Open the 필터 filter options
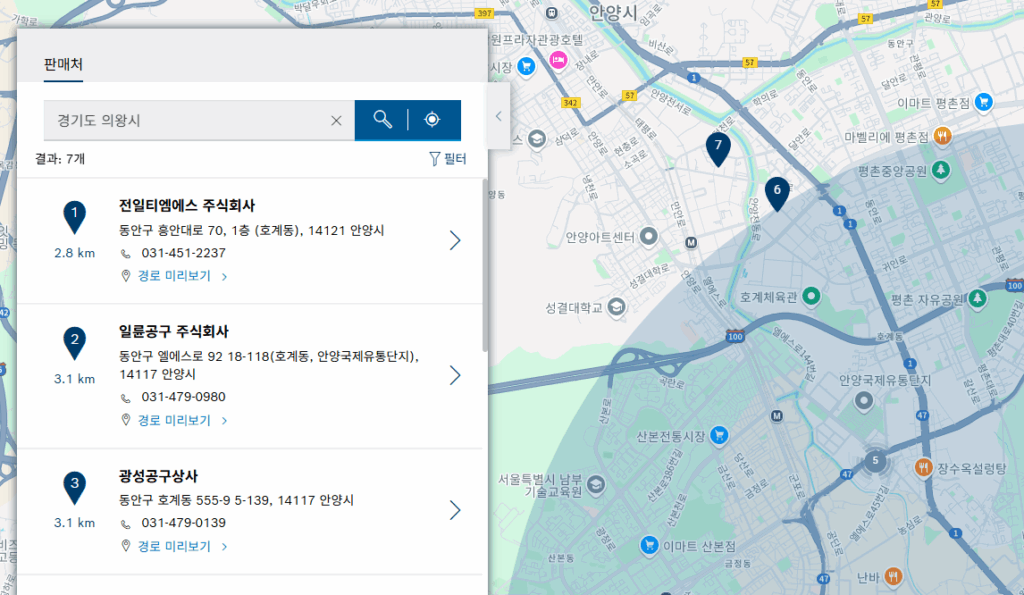Viewport: 1024px width, 595px height. pos(448,159)
